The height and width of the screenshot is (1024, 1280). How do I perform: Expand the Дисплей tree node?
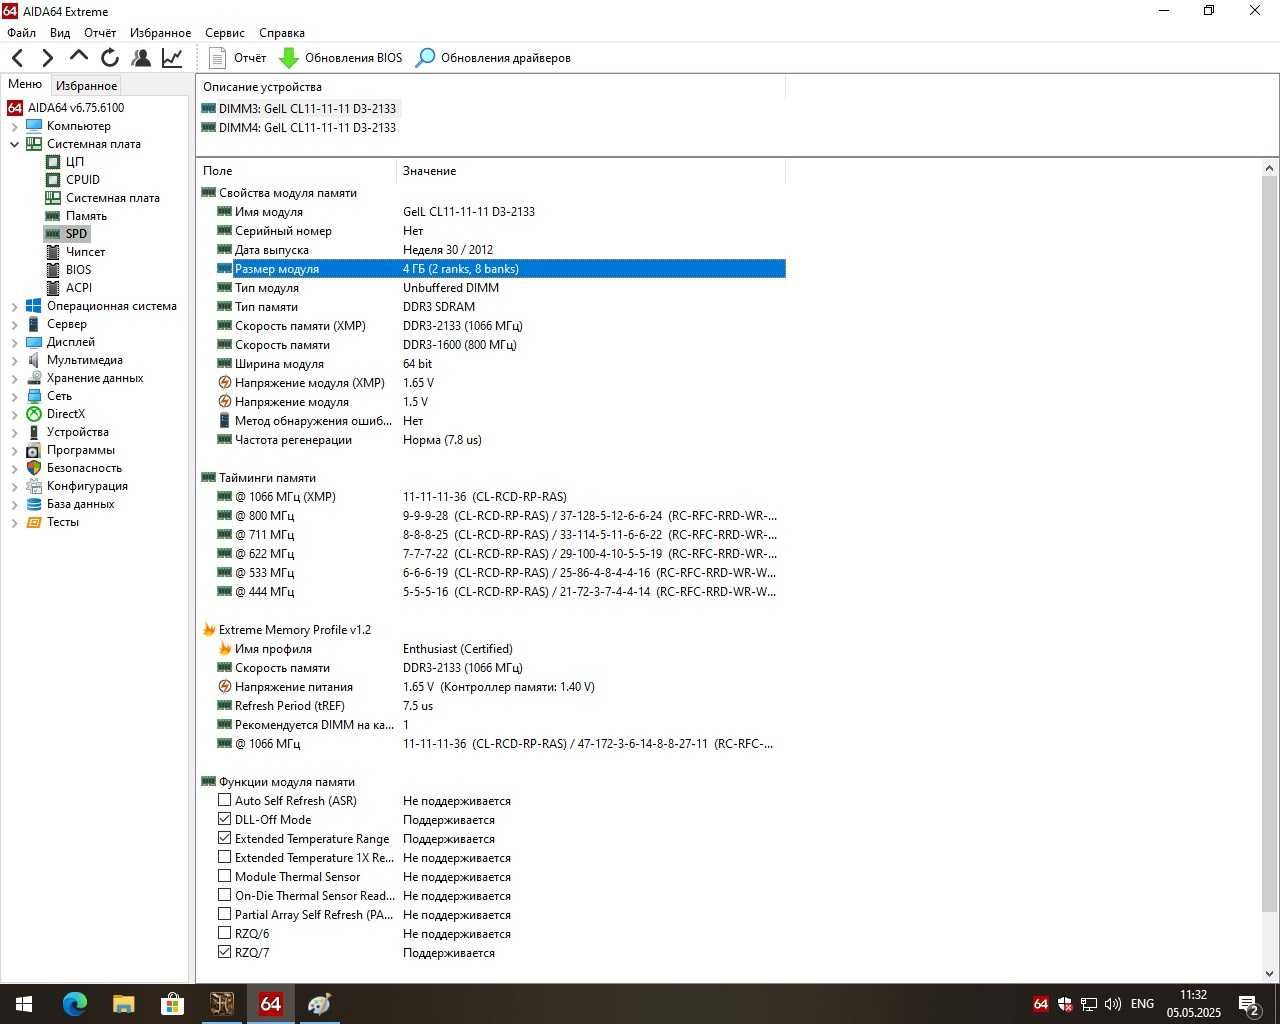[14, 342]
